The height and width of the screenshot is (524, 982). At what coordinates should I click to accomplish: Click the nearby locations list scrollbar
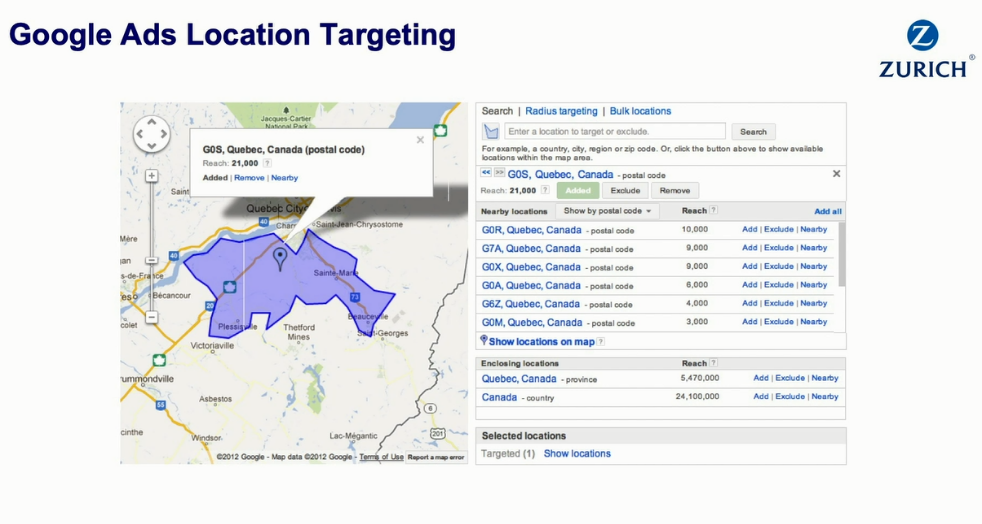point(842,254)
